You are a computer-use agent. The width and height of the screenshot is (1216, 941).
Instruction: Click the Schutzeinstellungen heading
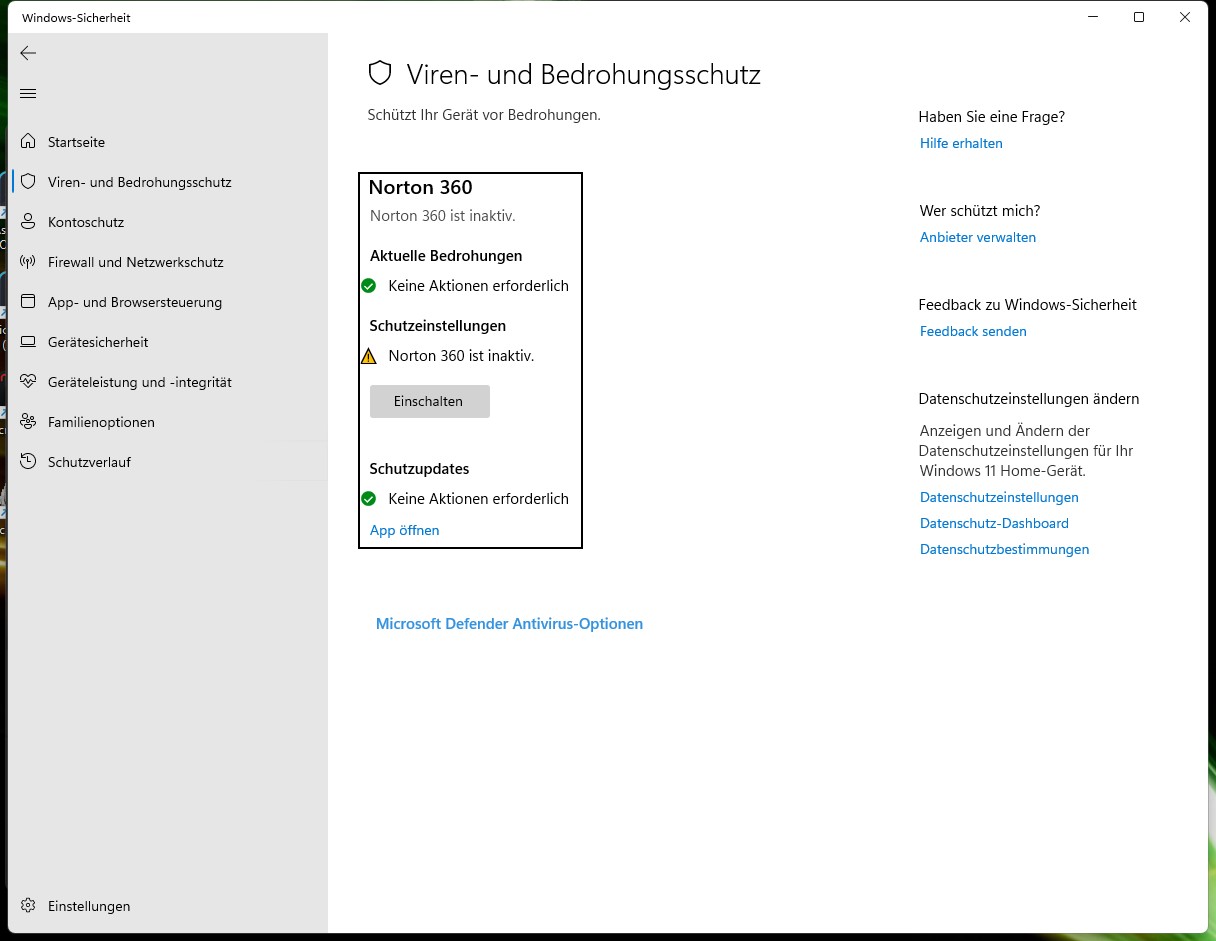[438, 326]
